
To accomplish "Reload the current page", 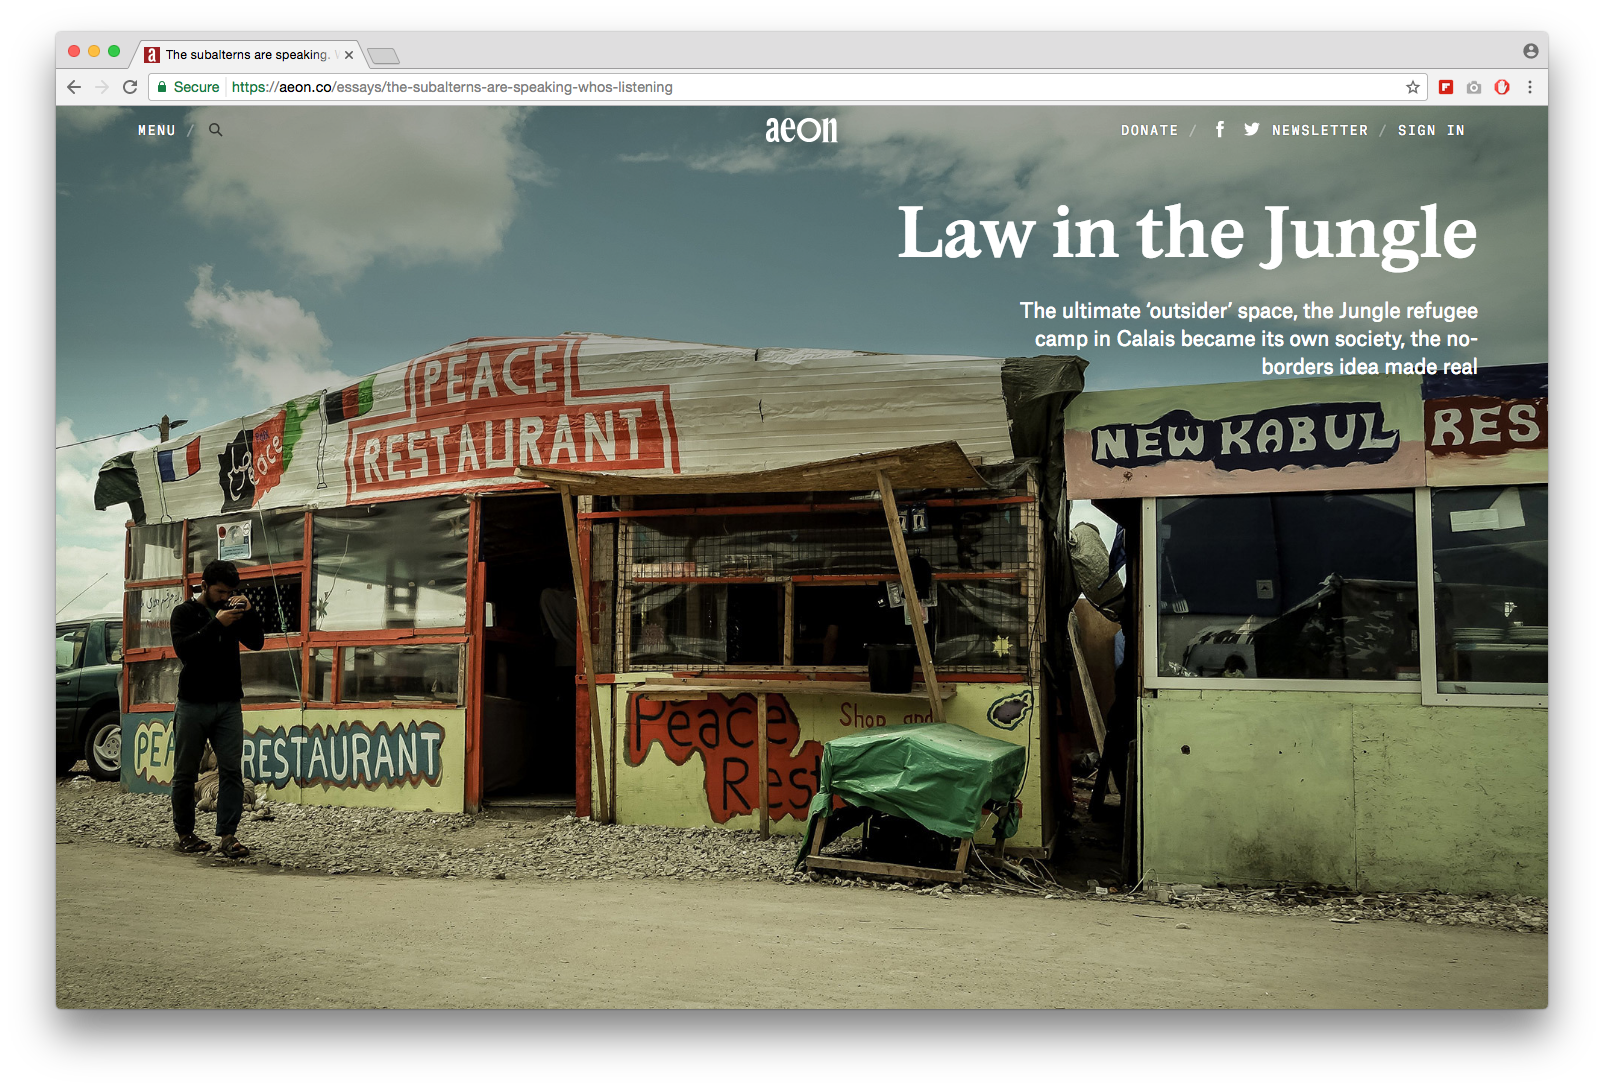I will coord(130,87).
